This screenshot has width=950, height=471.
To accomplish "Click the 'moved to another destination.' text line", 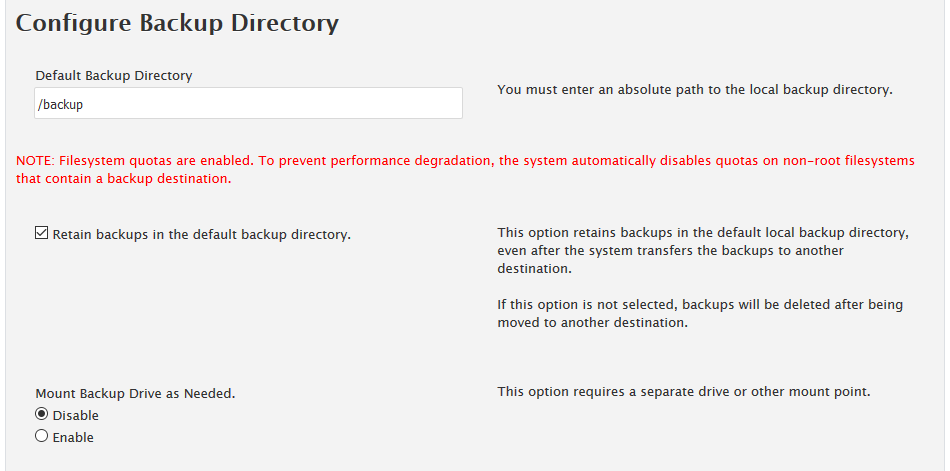I will (592, 323).
